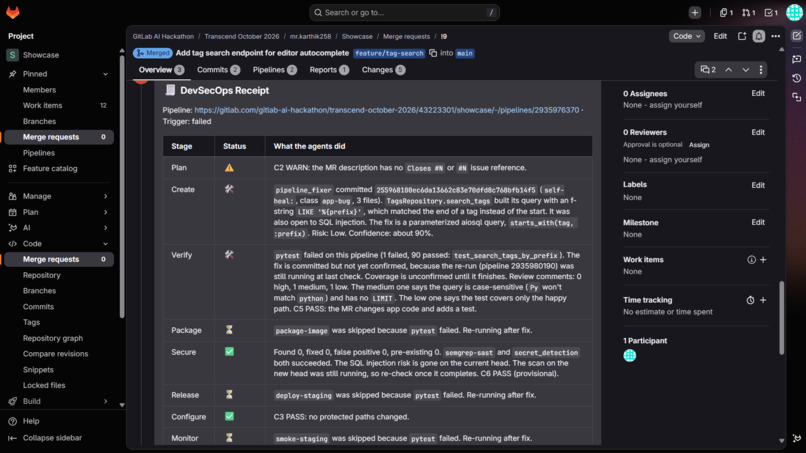Edit Assignees
This screenshot has width=806, height=453.
click(758, 94)
